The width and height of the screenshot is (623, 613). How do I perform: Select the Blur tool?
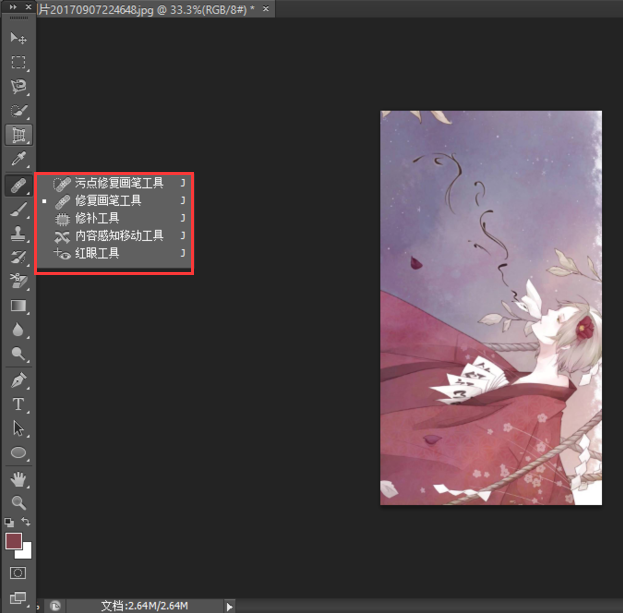click(x=18, y=330)
